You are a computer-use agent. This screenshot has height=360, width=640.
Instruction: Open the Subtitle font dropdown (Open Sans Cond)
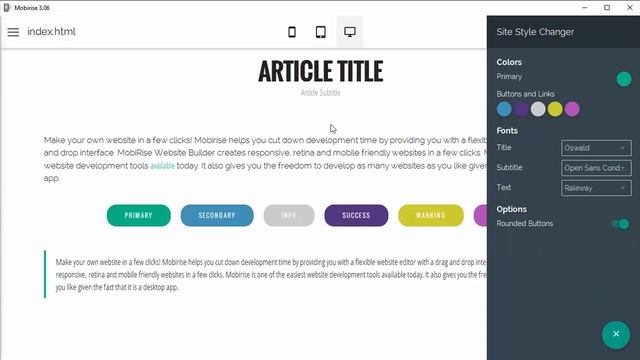[596, 168]
